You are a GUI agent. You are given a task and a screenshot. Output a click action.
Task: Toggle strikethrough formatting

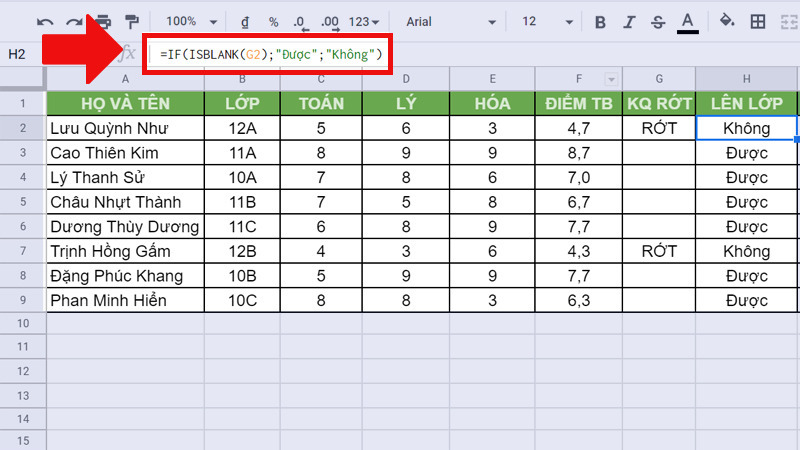pos(657,21)
